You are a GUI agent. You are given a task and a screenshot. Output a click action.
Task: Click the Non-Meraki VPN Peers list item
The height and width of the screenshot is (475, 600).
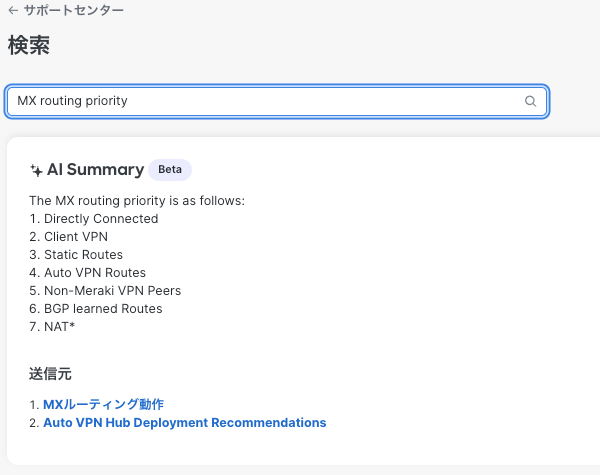pyautogui.click(x=112, y=291)
